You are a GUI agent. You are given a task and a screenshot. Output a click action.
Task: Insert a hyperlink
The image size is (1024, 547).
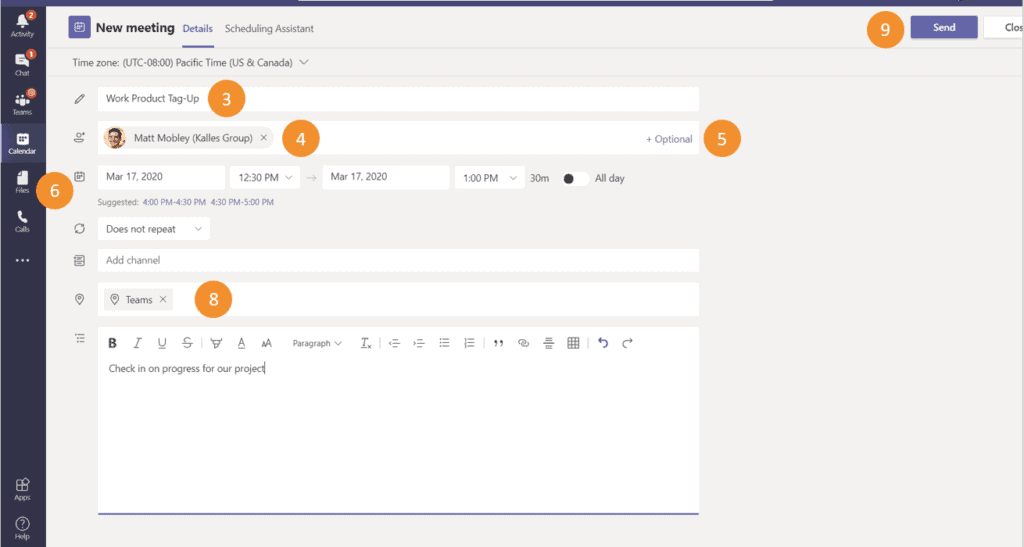point(523,343)
